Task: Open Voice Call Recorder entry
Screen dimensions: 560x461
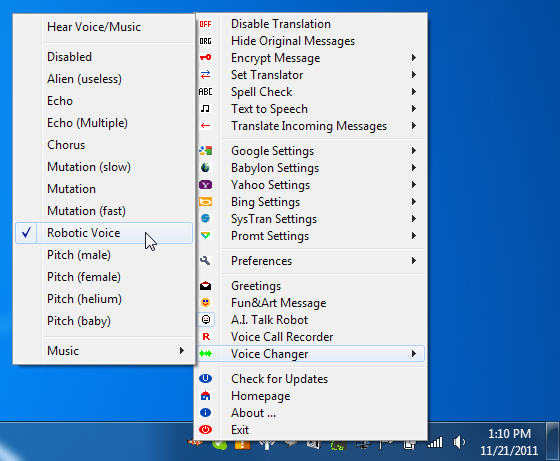Action: coord(310,337)
